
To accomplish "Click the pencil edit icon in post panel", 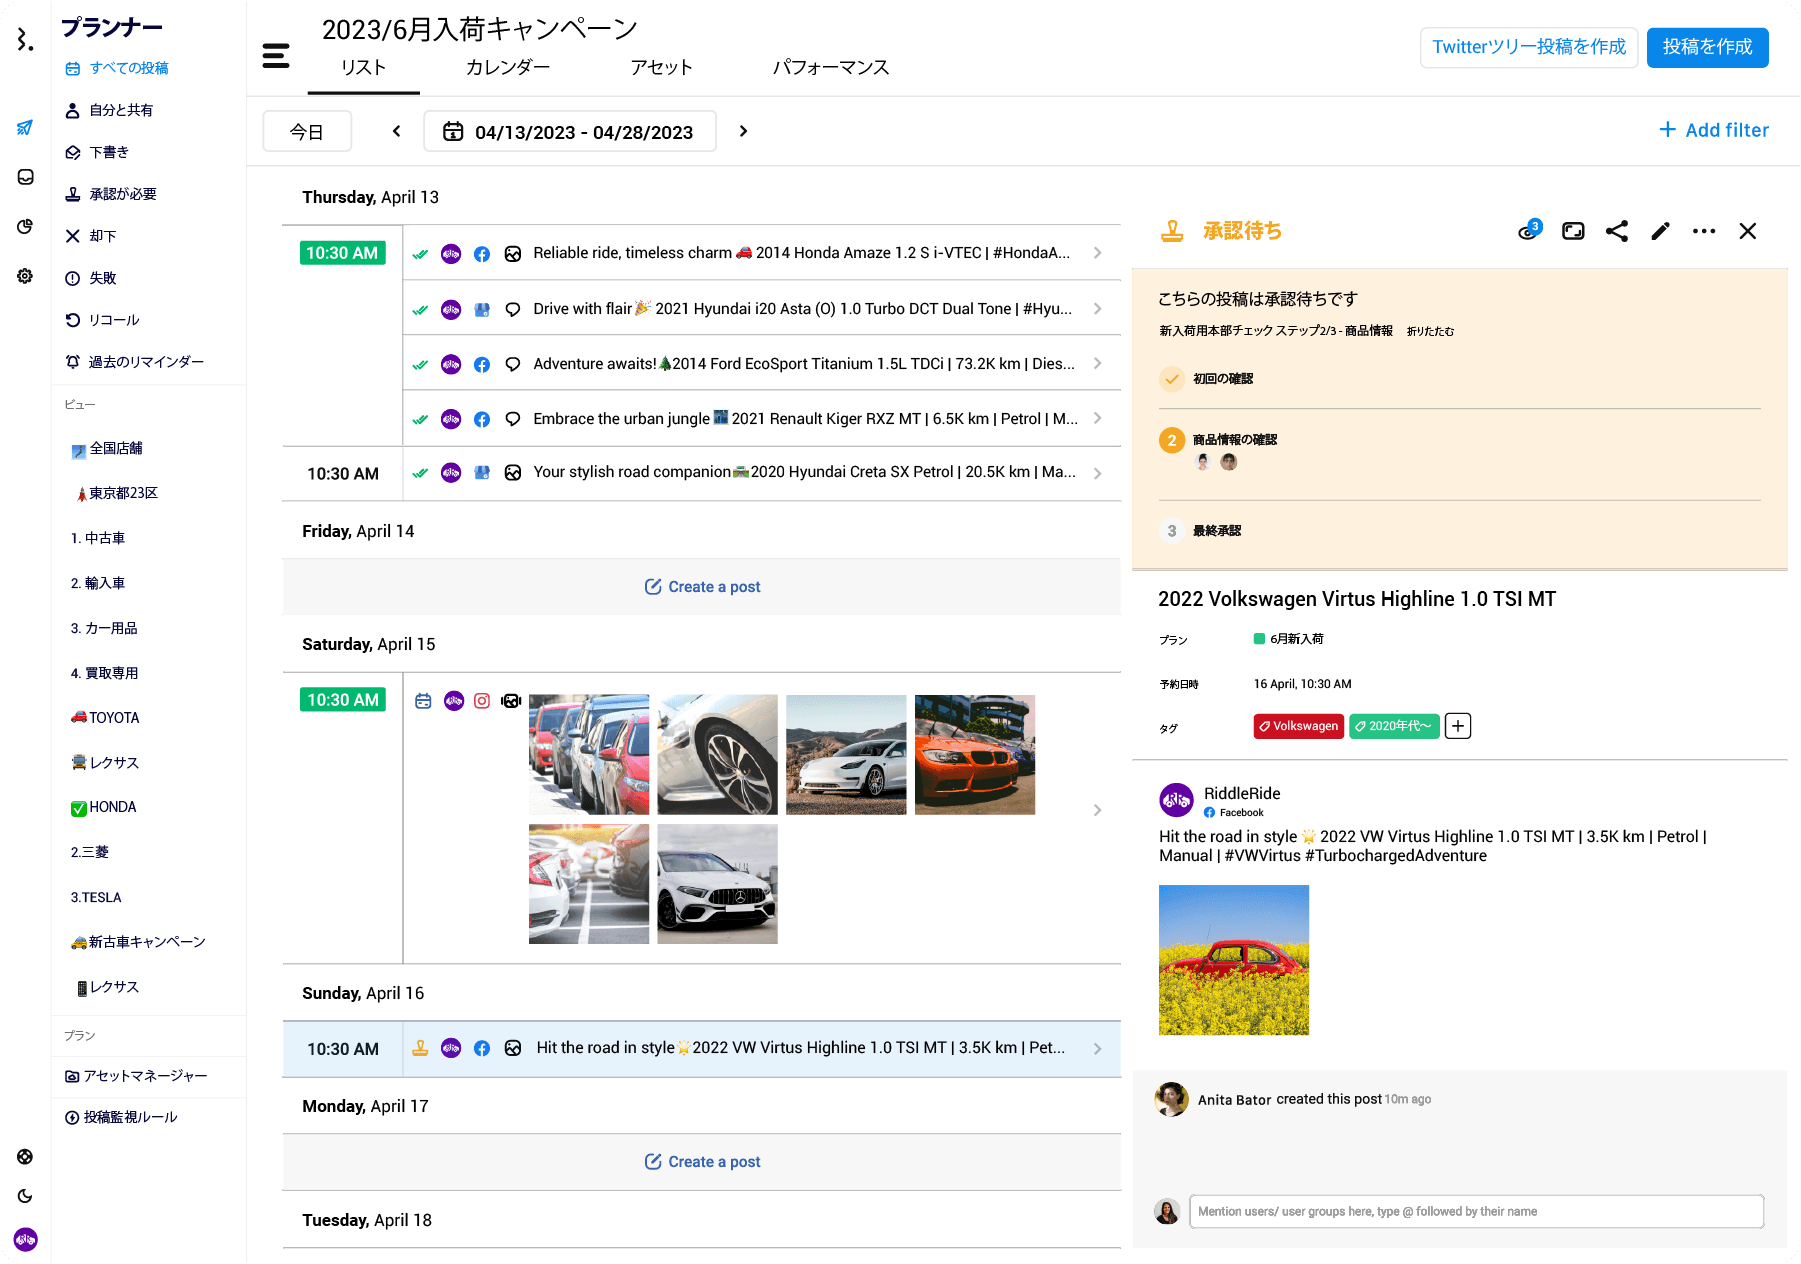I will [1660, 231].
